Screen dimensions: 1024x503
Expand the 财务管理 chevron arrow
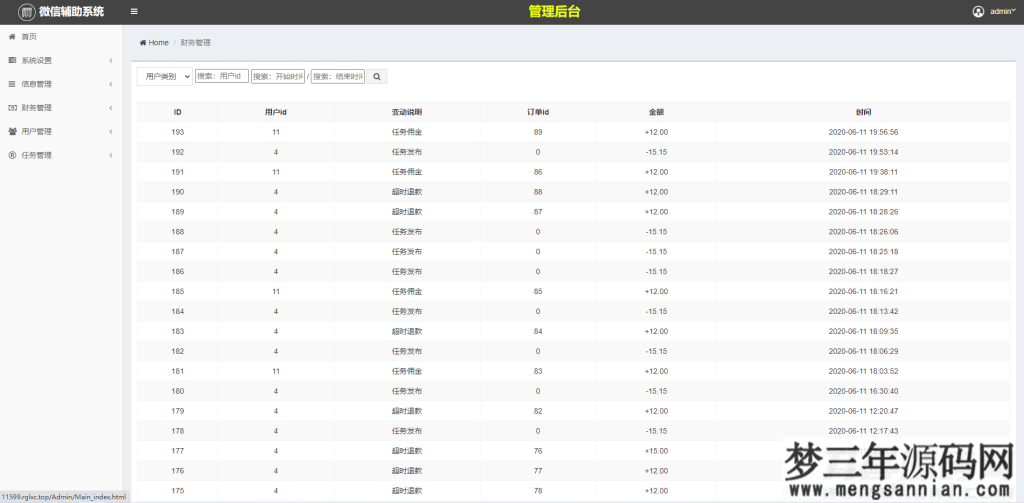click(x=110, y=108)
